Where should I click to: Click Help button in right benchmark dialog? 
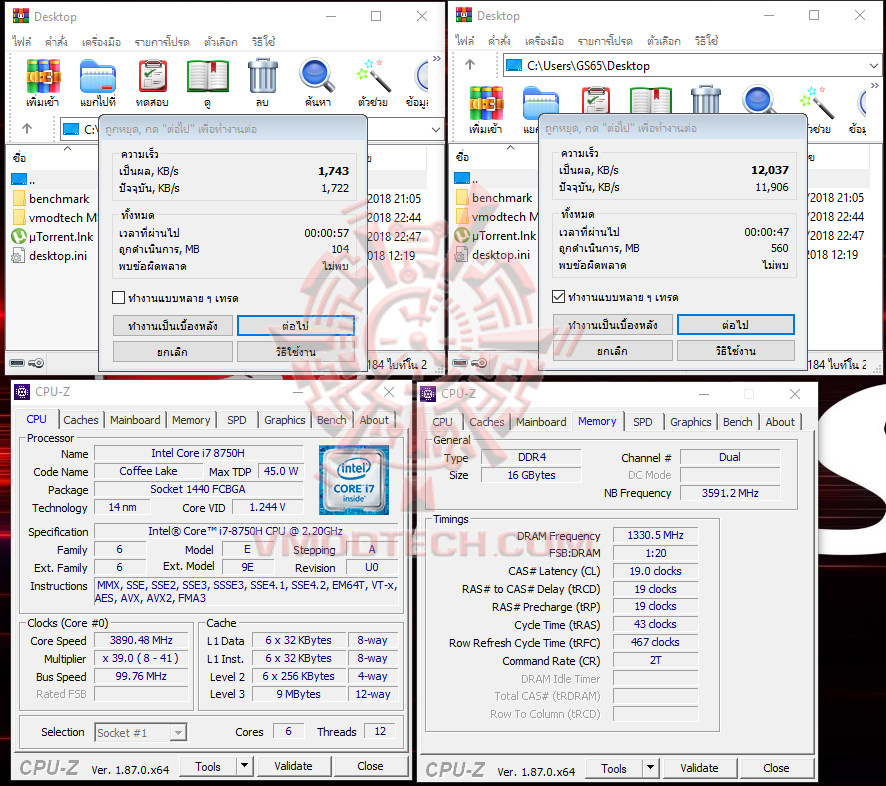(x=736, y=351)
